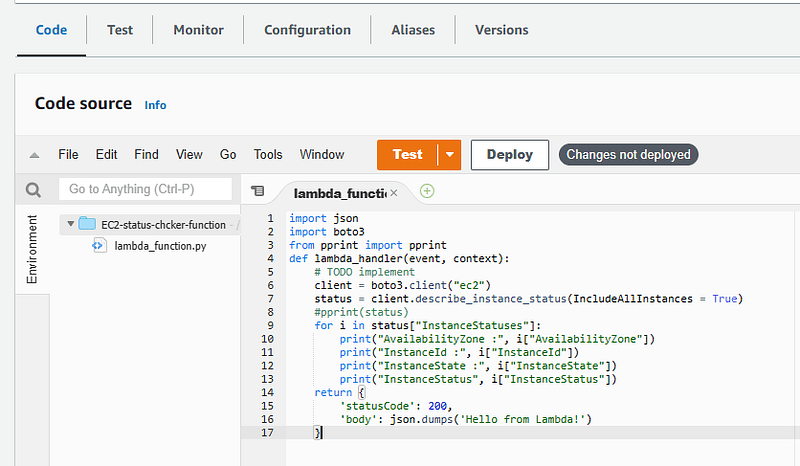Collapse the editor menu bar arrow
This screenshot has width=800, height=466.
34,155
